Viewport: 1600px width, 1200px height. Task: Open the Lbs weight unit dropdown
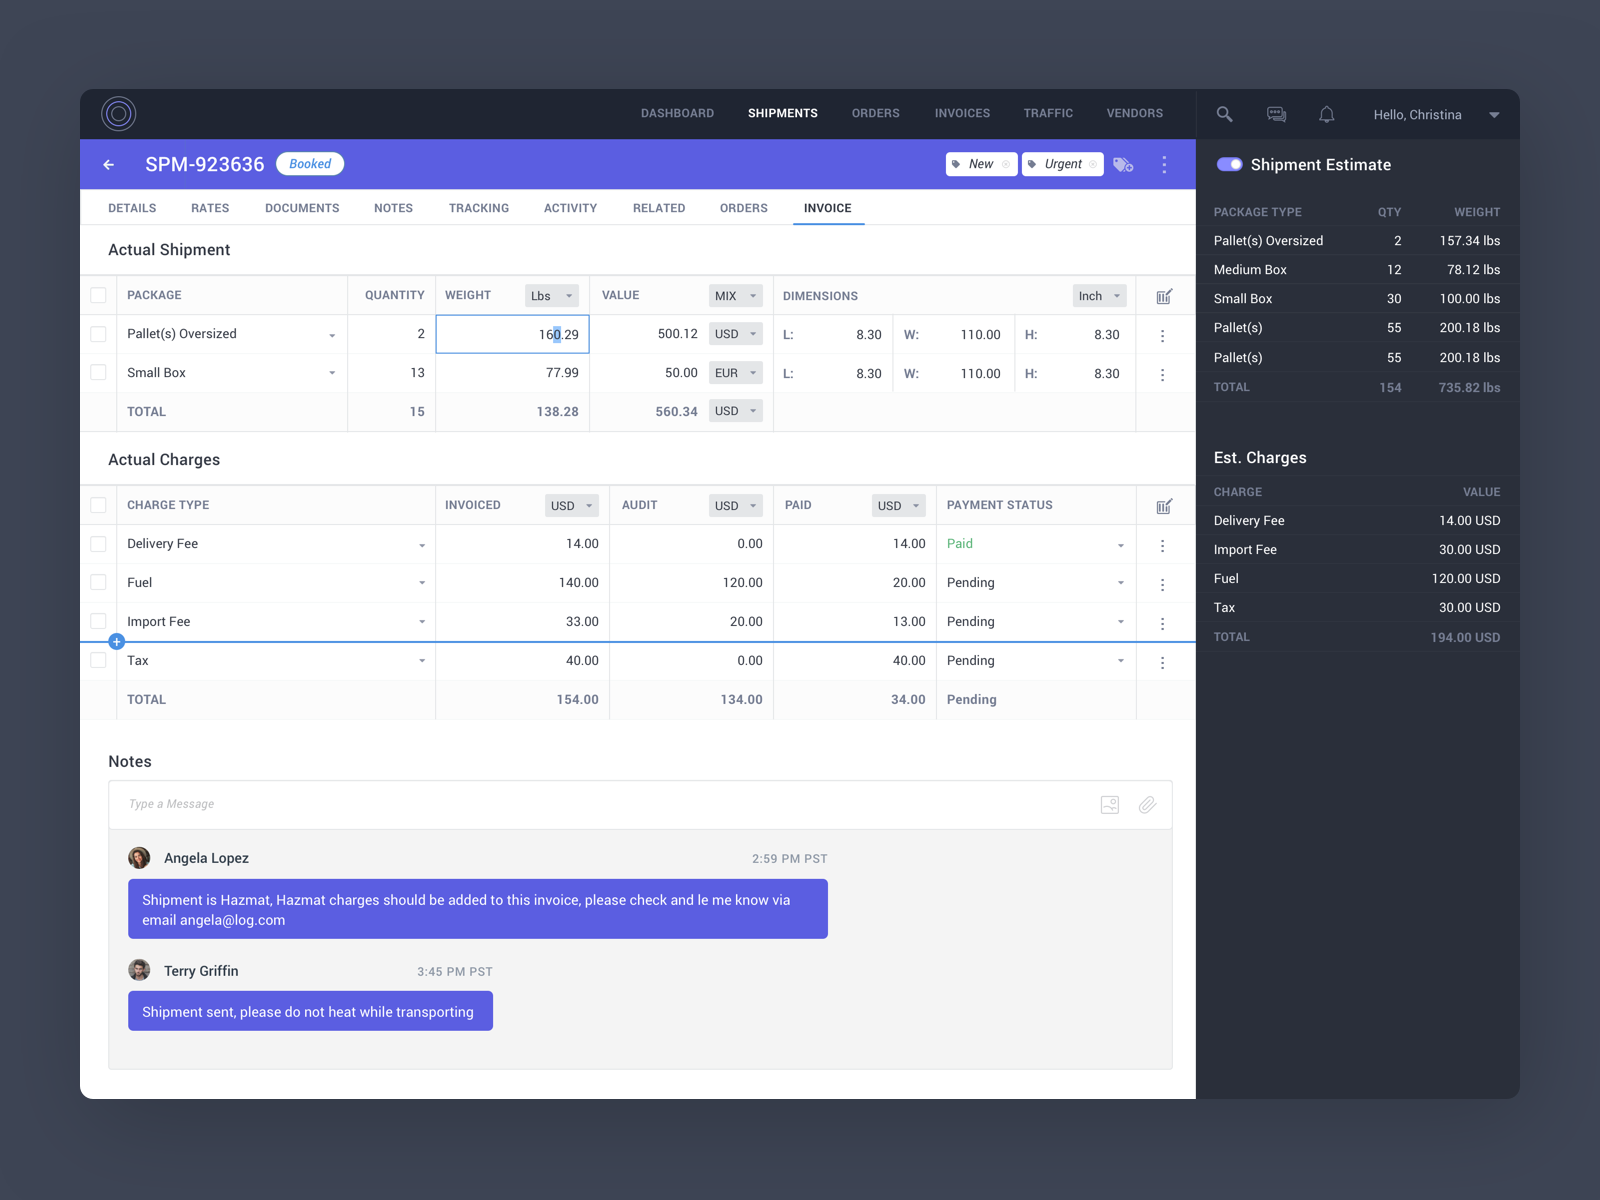click(551, 296)
